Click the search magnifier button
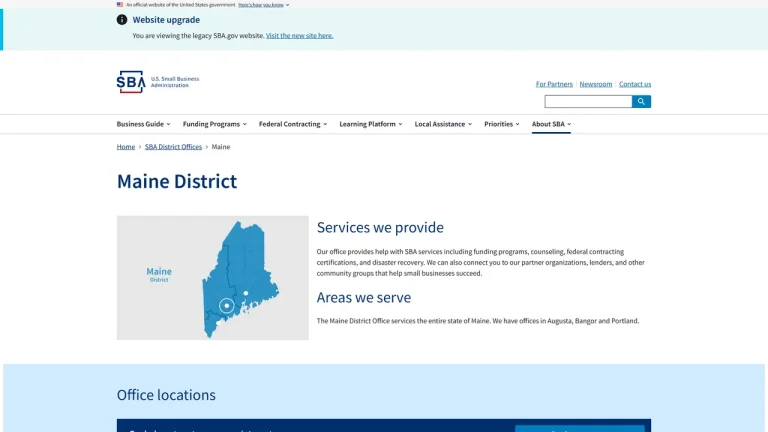This screenshot has width=768, height=432. pyautogui.click(x=641, y=101)
